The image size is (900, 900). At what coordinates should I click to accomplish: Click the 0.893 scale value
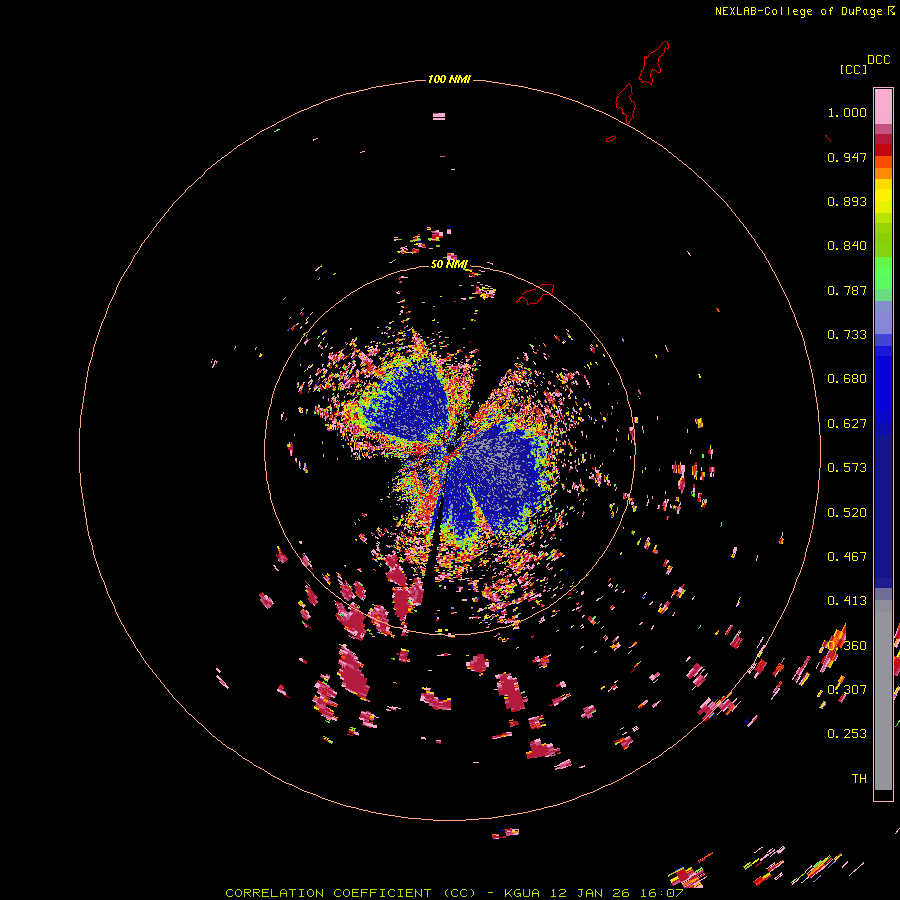pyautogui.click(x=847, y=201)
